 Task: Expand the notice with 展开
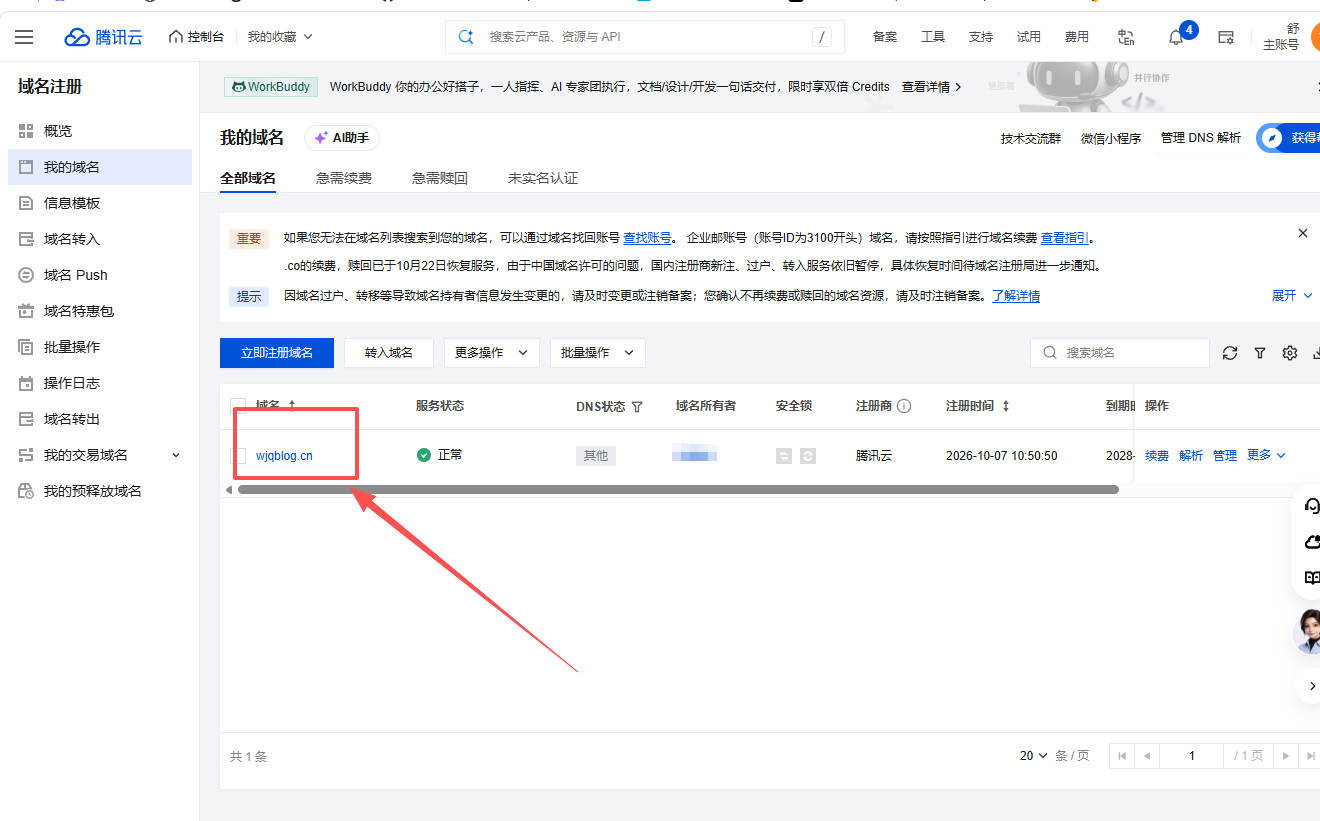pos(1291,296)
